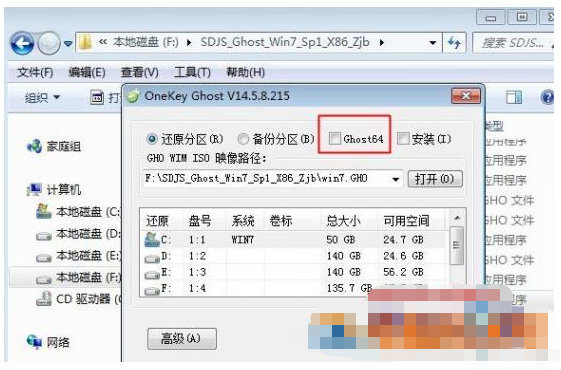Click the folder icon in address bar
Image resolution: width=561 pixels, height=370 pixels.
click(86, 43)
